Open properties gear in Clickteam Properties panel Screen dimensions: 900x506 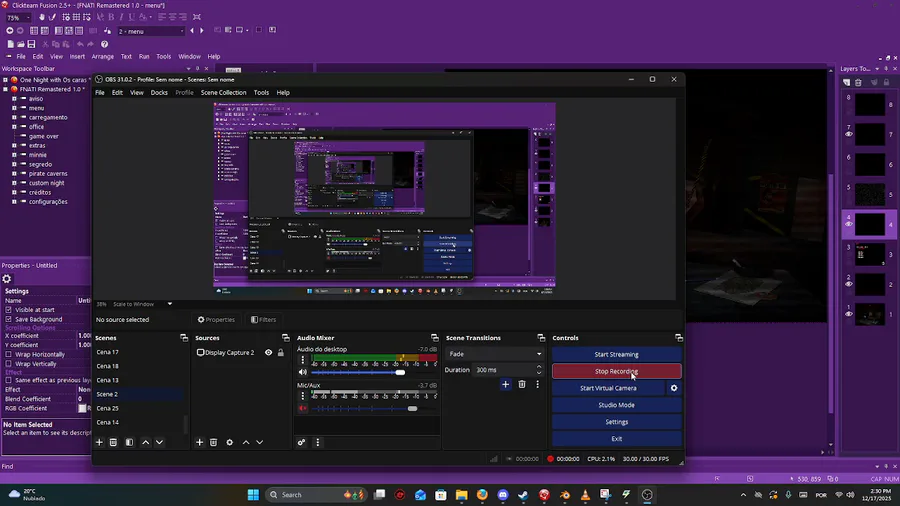pos(7,279)
